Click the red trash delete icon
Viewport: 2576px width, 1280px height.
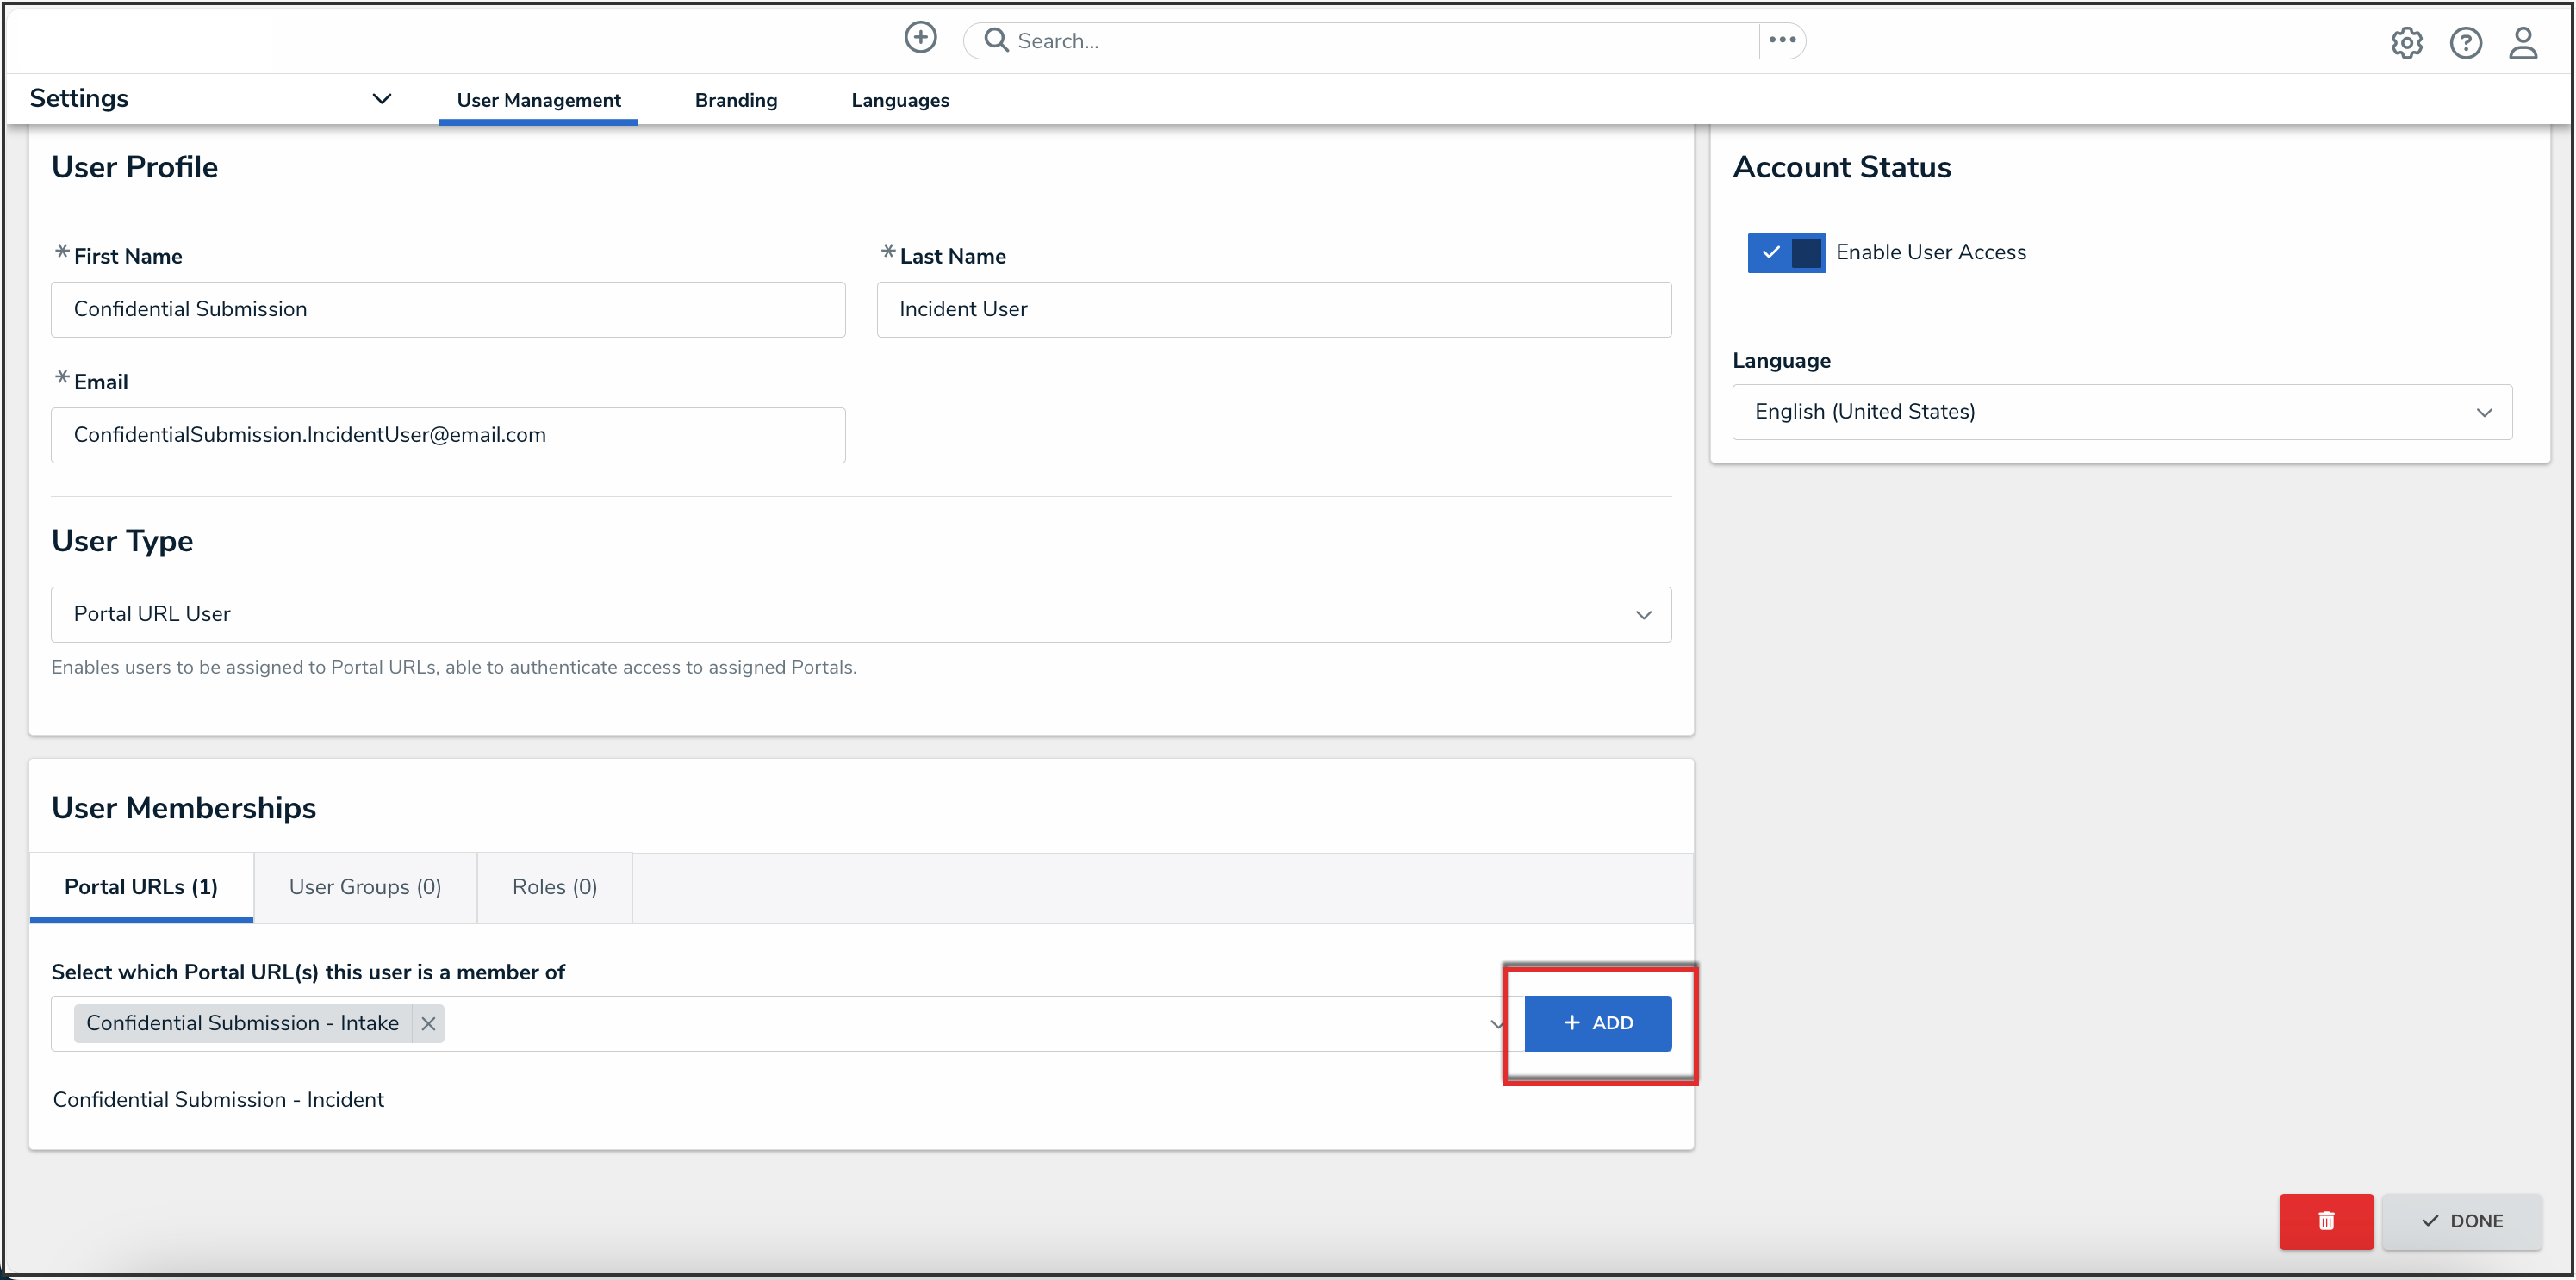[2326, 1221]
